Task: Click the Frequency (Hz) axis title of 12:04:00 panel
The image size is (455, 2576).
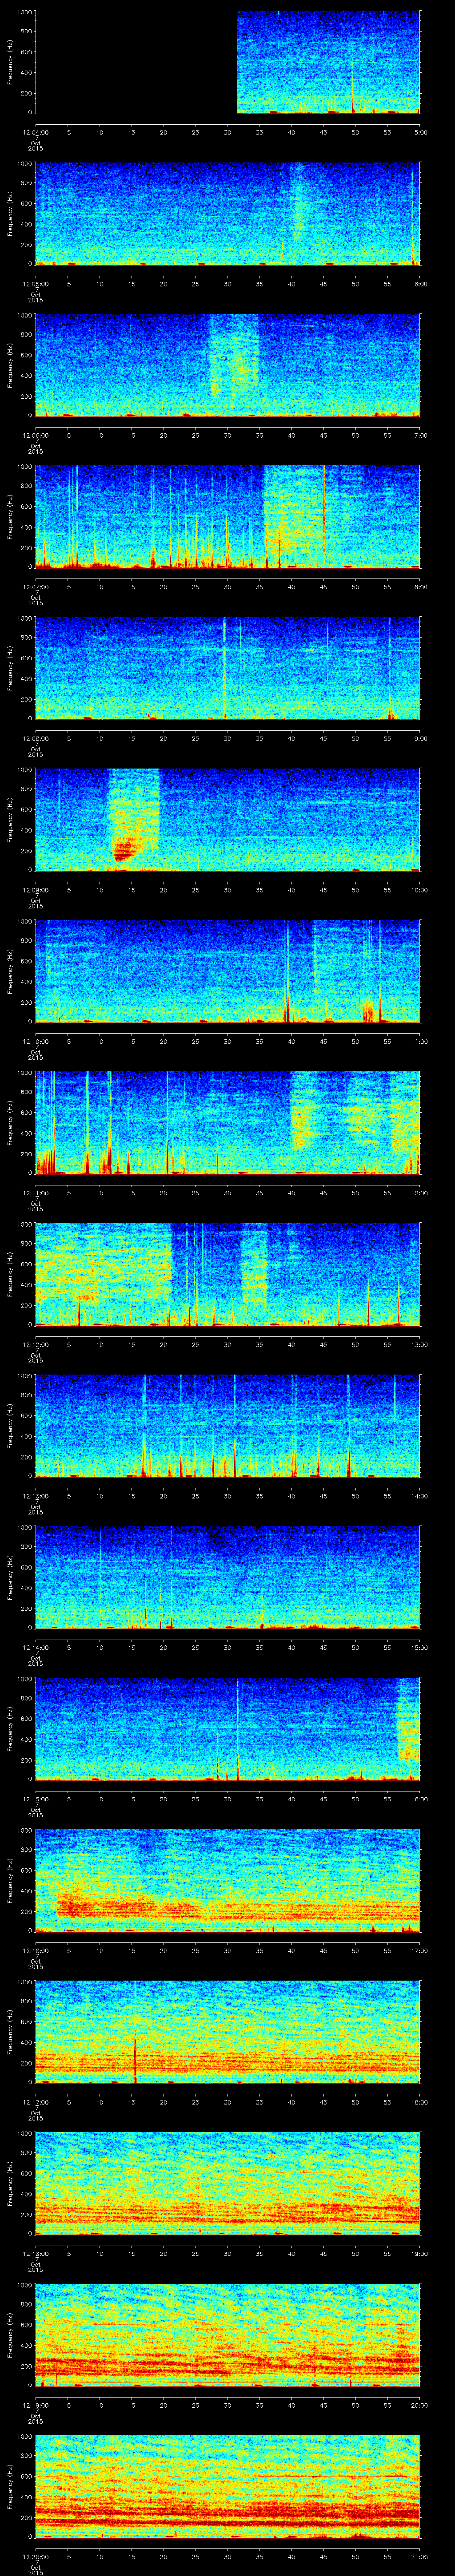Action: point(10,62)
